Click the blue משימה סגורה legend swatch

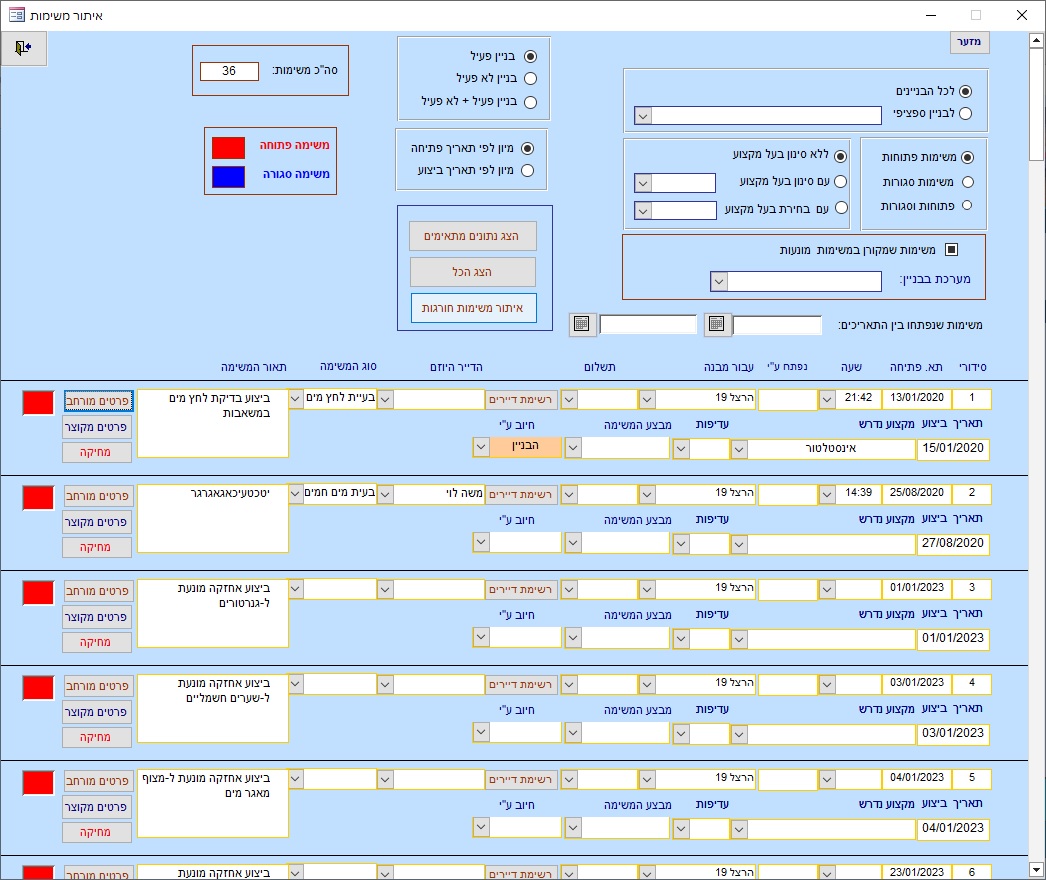click(x=228, y=177)
